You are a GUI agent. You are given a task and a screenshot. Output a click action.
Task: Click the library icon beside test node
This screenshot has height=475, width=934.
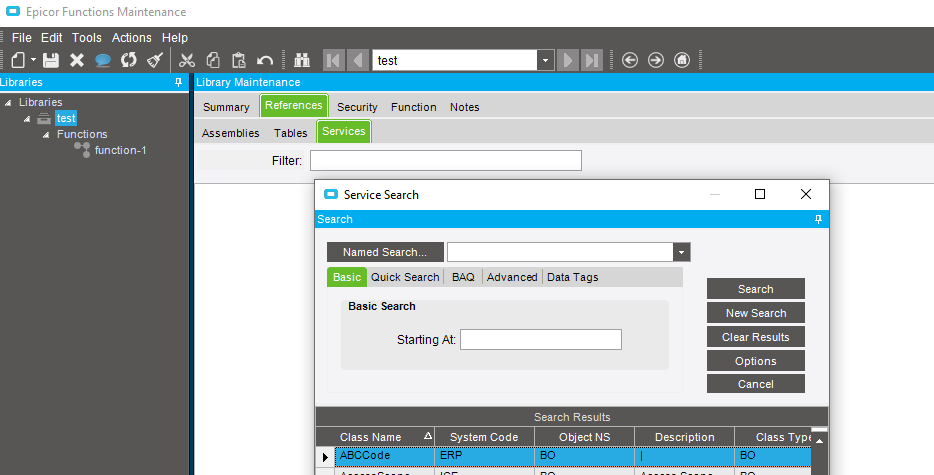tap(43, 119)
